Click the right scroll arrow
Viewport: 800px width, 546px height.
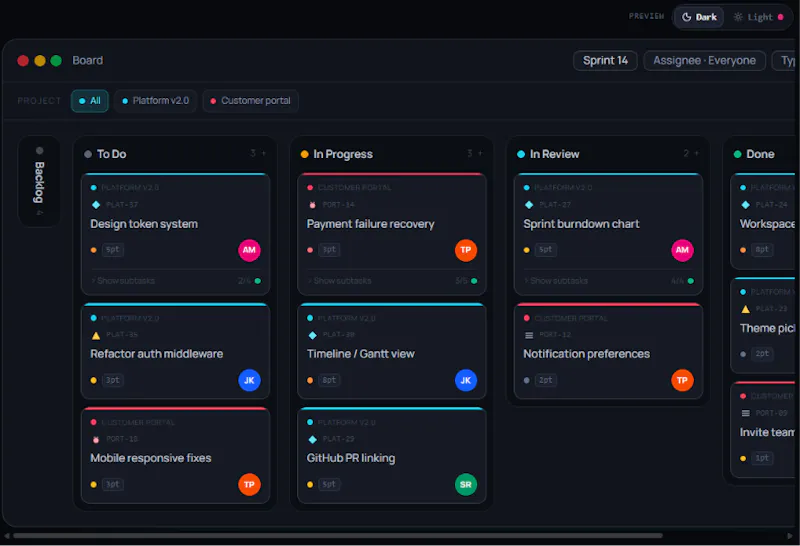(x=790, y=536)
